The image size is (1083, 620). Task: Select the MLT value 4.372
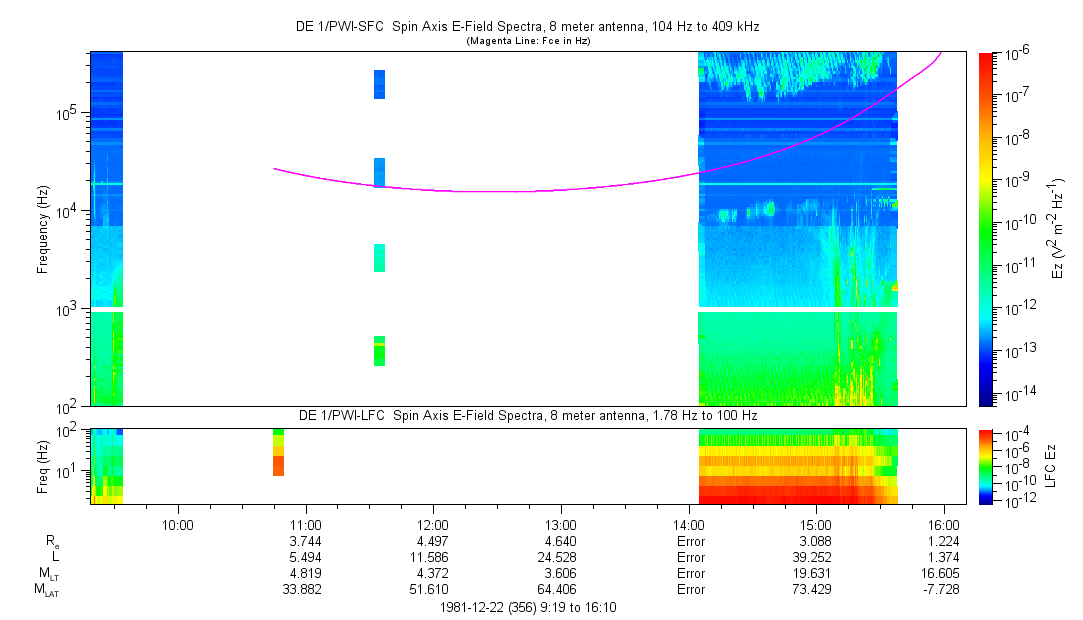pyautogui.click(x=433, y=573)
